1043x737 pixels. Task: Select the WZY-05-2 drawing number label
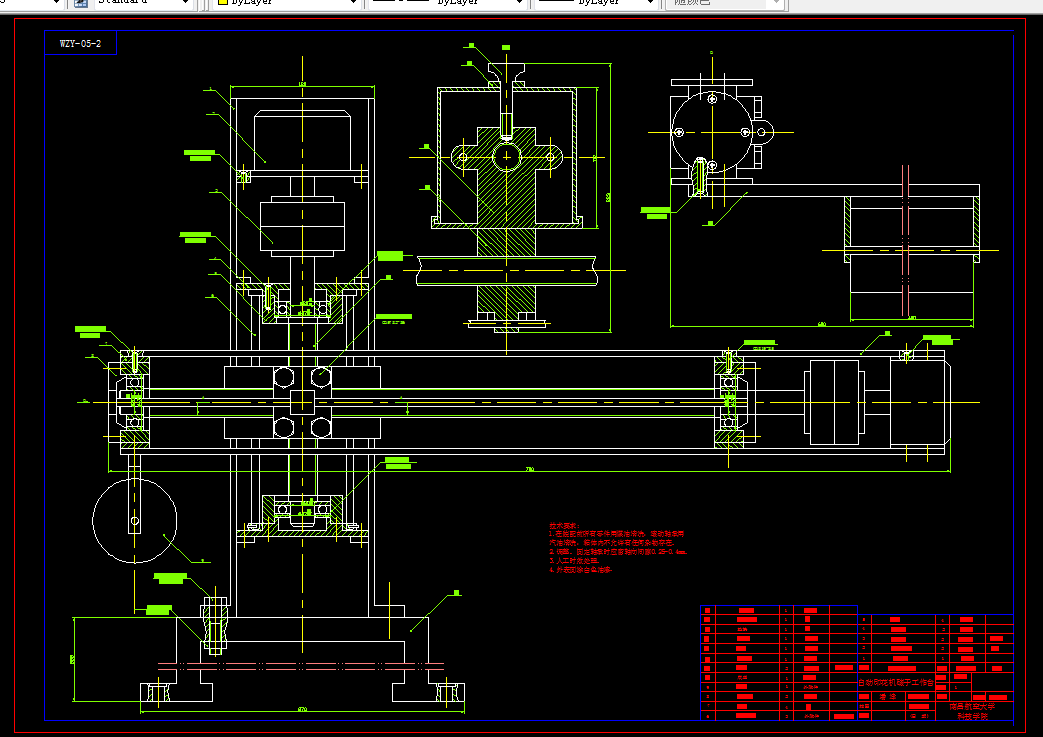coord(80,44)
